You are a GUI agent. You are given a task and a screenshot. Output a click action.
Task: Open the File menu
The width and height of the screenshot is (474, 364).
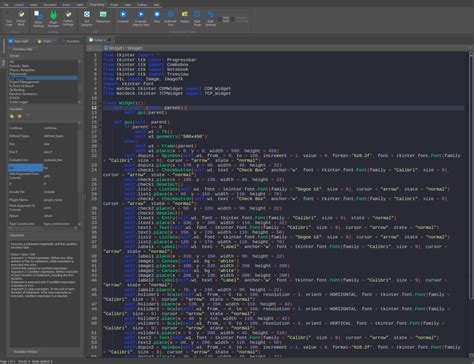point(6,5)
